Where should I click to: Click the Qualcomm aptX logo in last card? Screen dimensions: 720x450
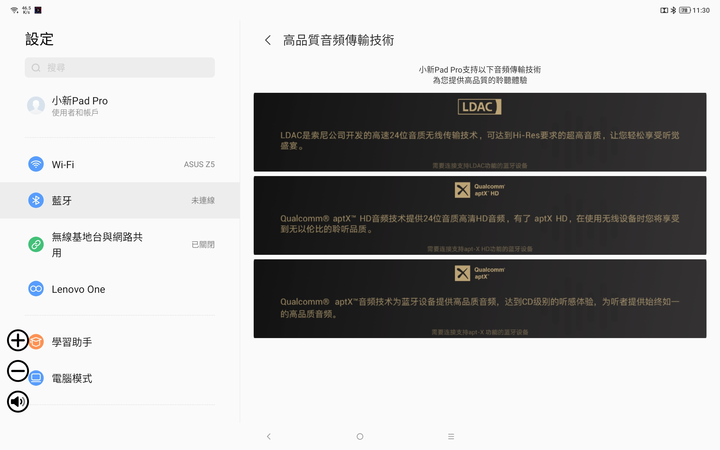tap(479, 273)
